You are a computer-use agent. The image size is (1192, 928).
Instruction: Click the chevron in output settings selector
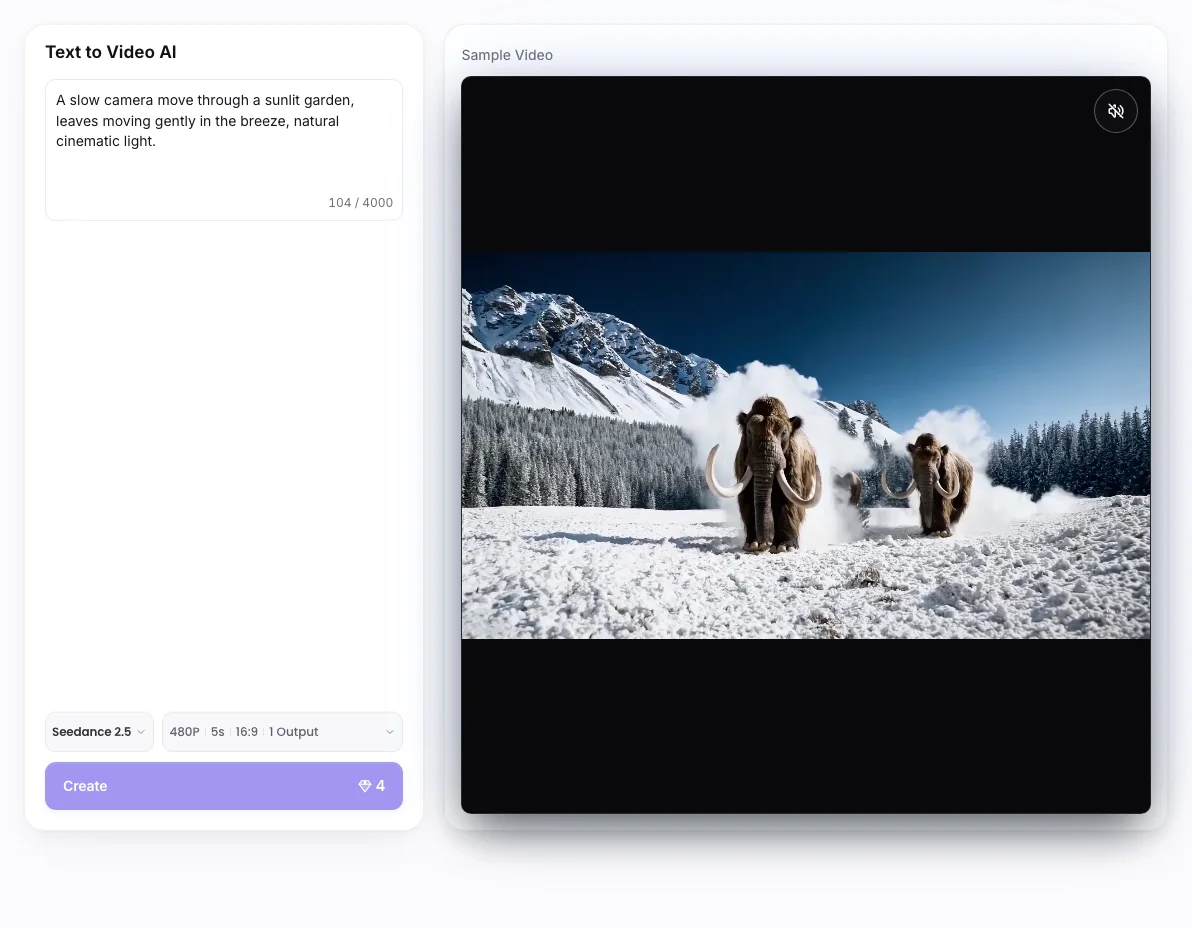click(390, 732)
